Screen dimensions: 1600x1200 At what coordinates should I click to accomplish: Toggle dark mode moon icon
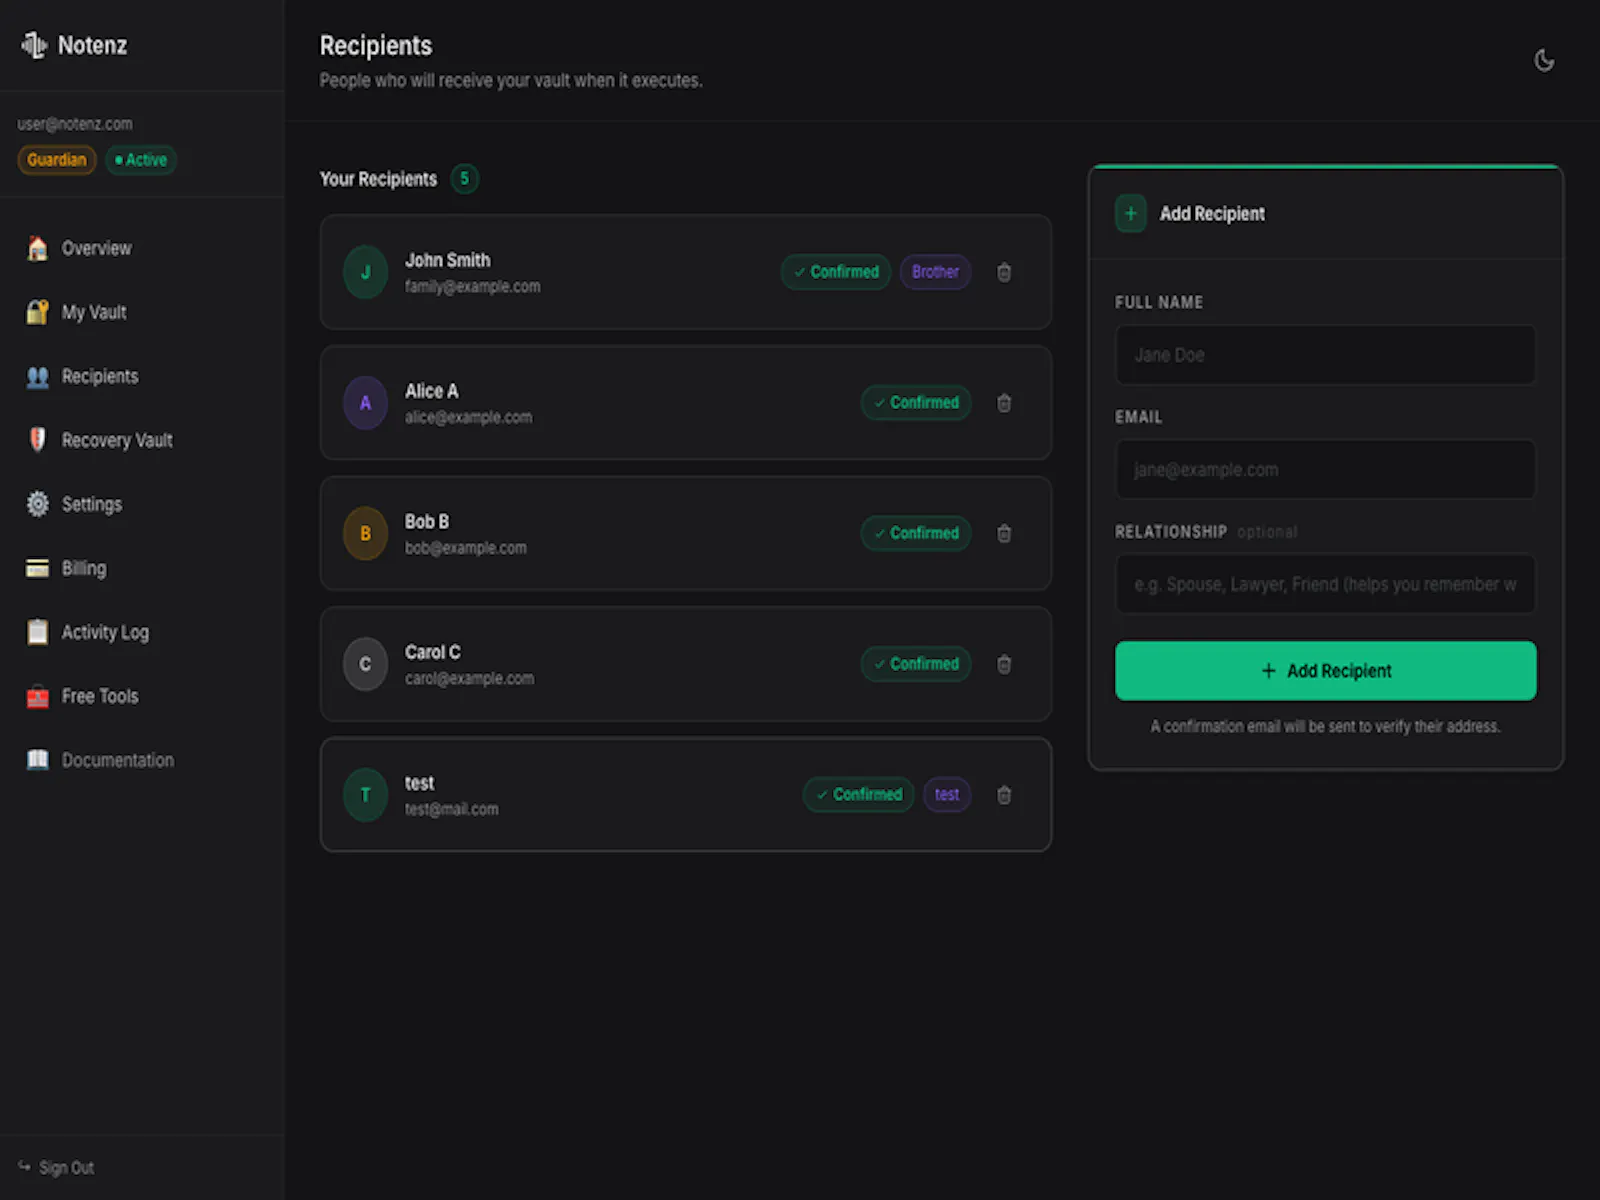click(x=1544, y=60)
